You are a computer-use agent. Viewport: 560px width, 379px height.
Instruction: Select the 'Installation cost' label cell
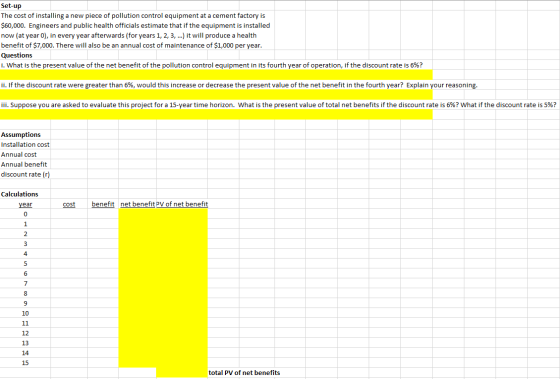tap(25, 145)
